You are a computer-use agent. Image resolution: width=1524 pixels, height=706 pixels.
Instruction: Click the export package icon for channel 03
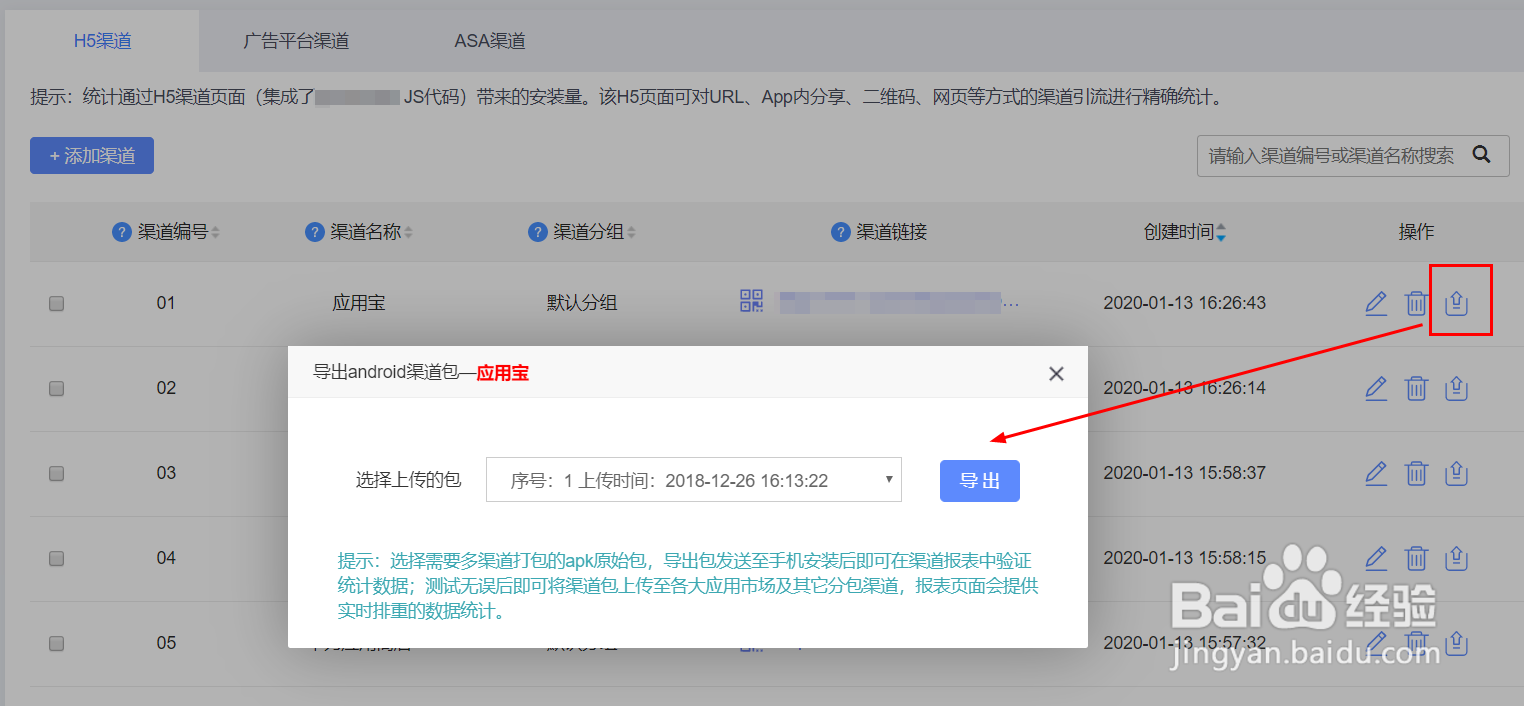(x=1456, y=473)
